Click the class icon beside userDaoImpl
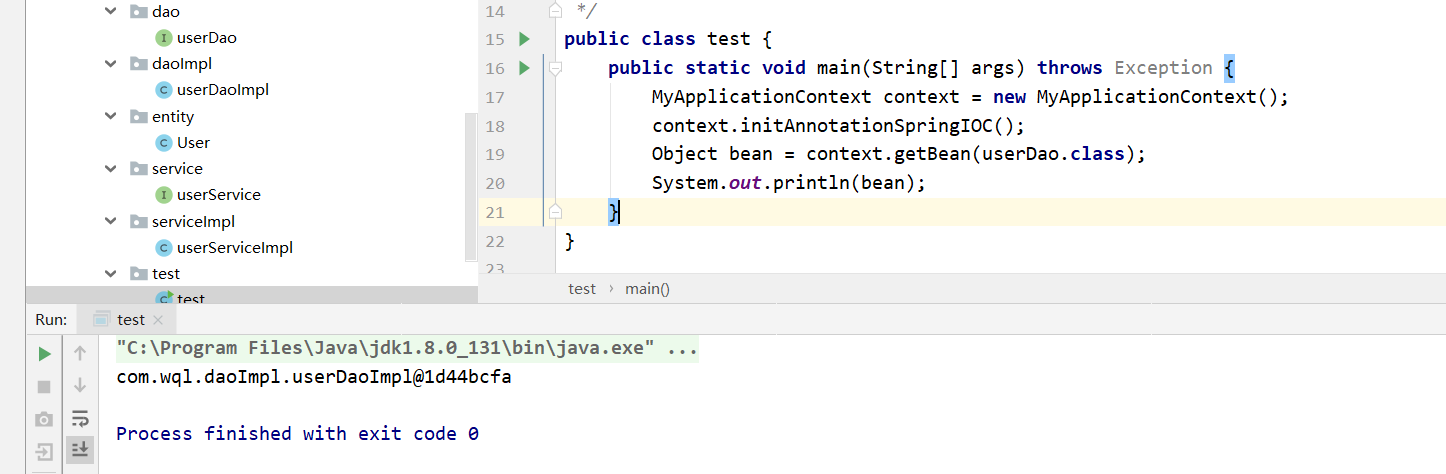 coord(164,90)
